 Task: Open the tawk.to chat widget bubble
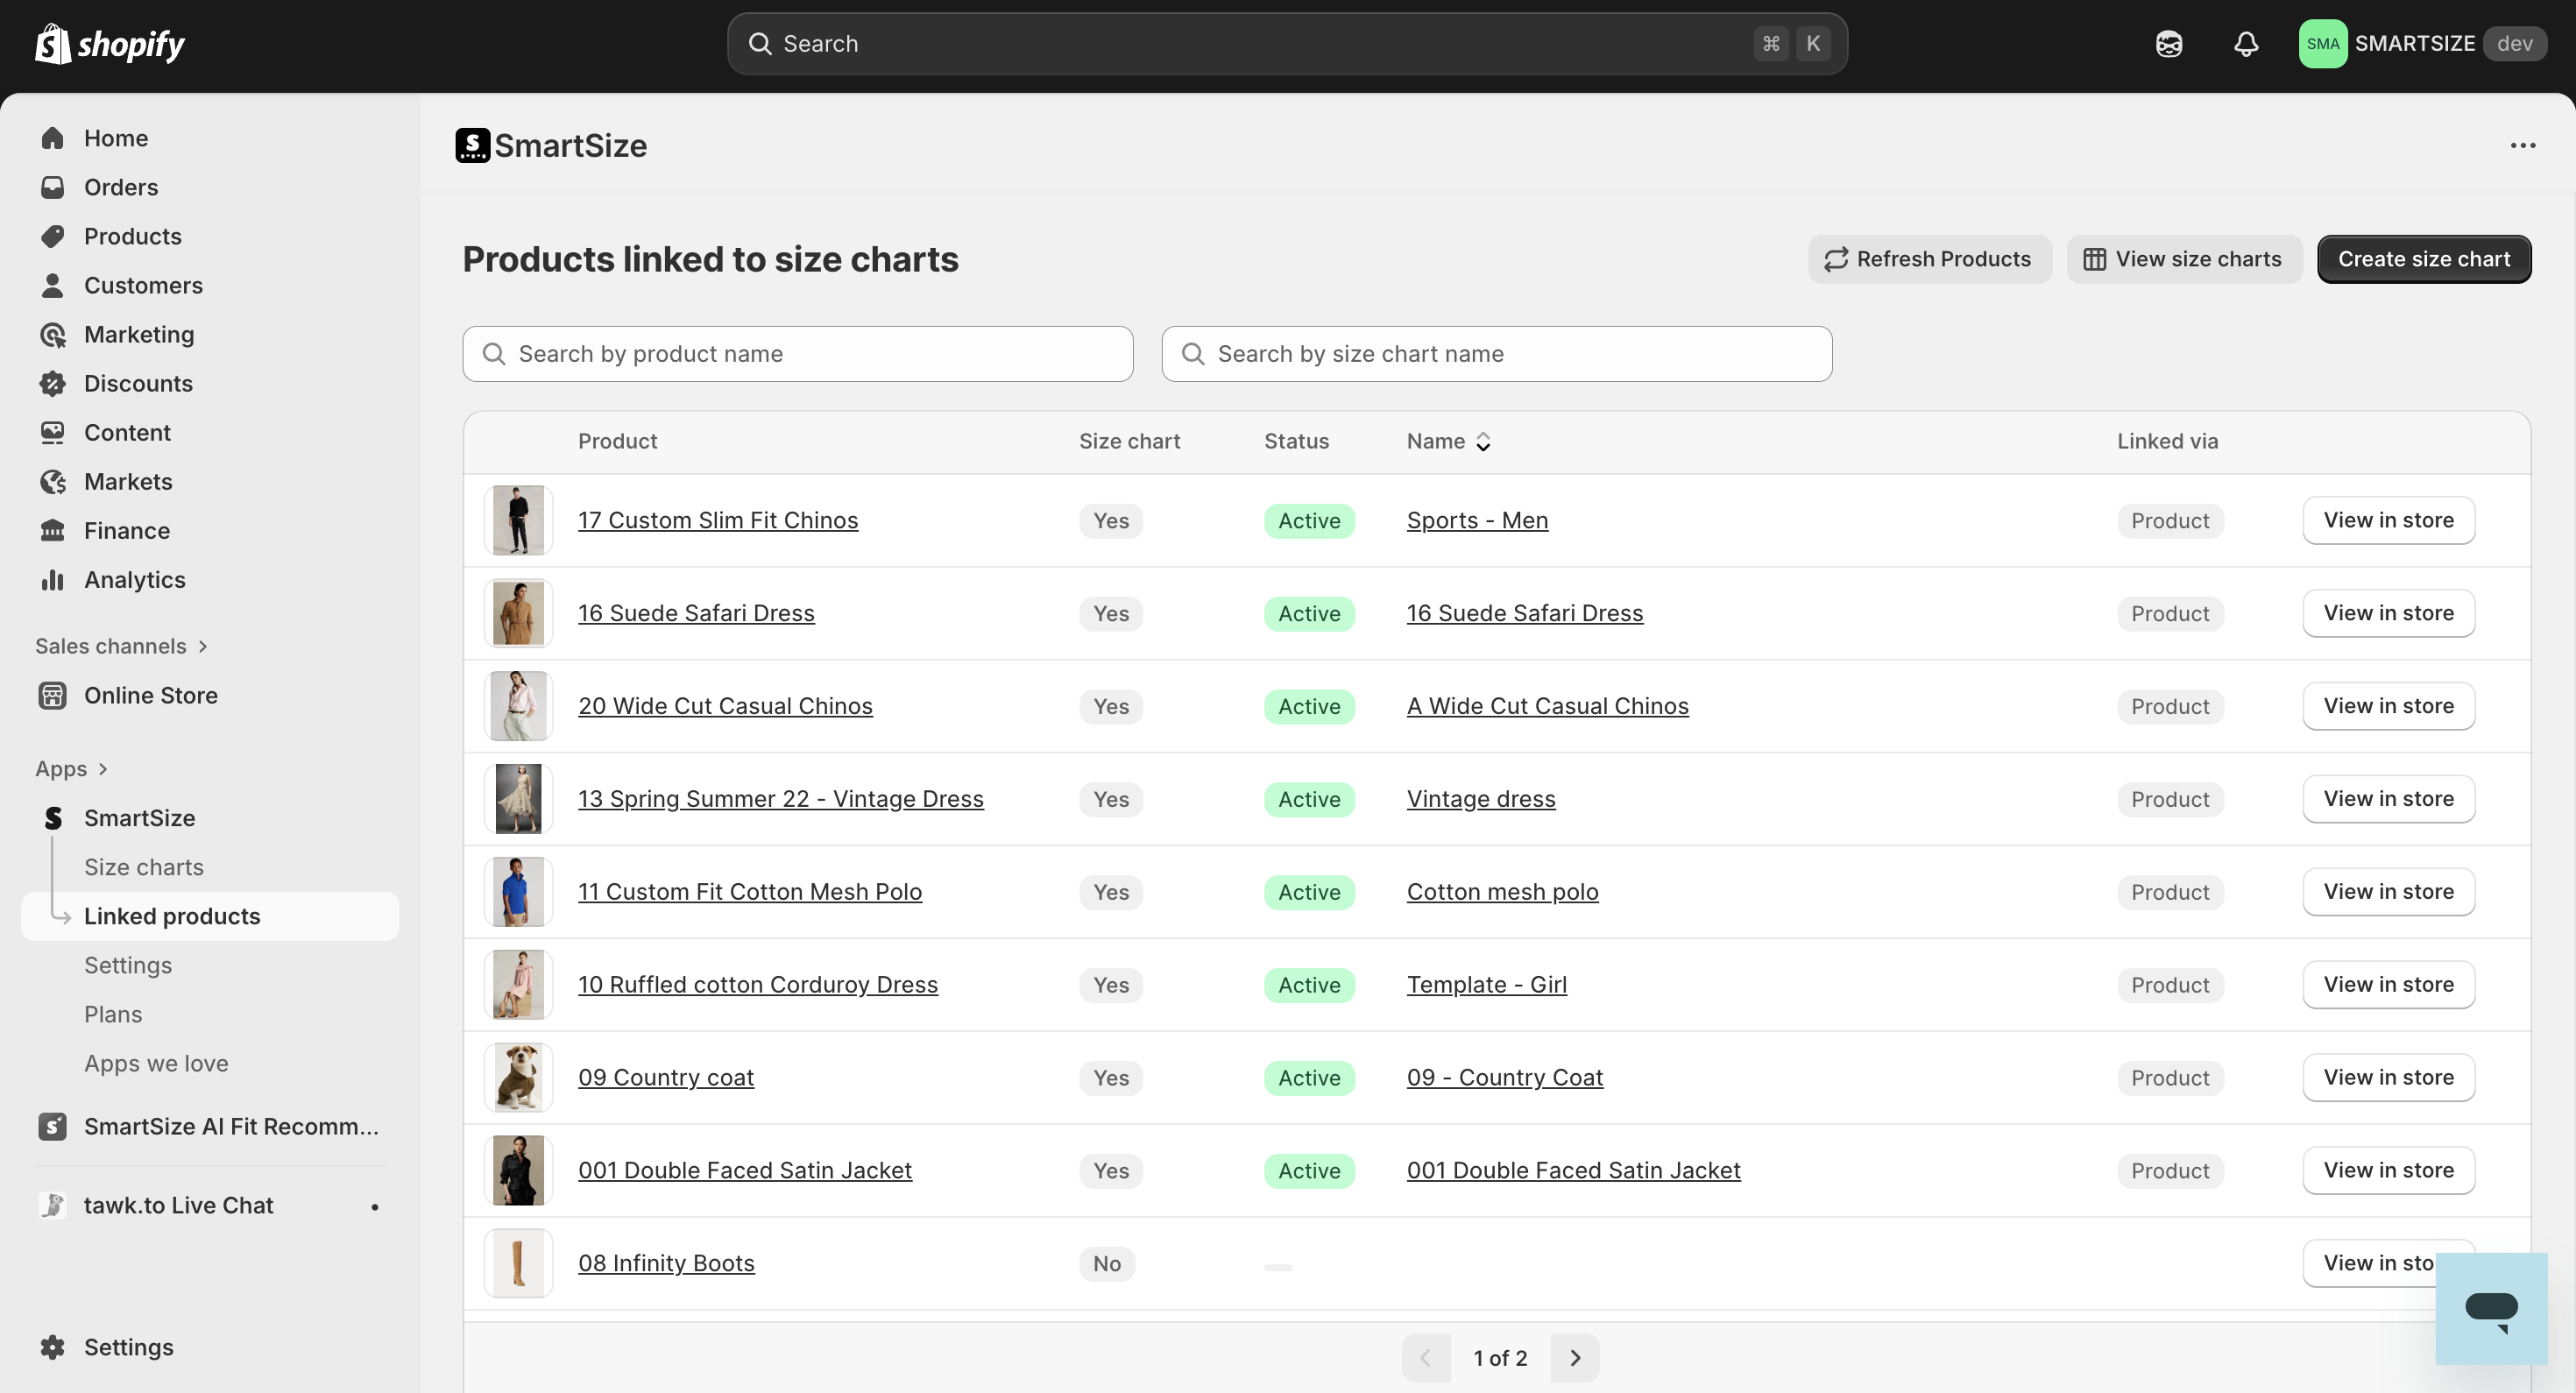tap(2490, 1308)
